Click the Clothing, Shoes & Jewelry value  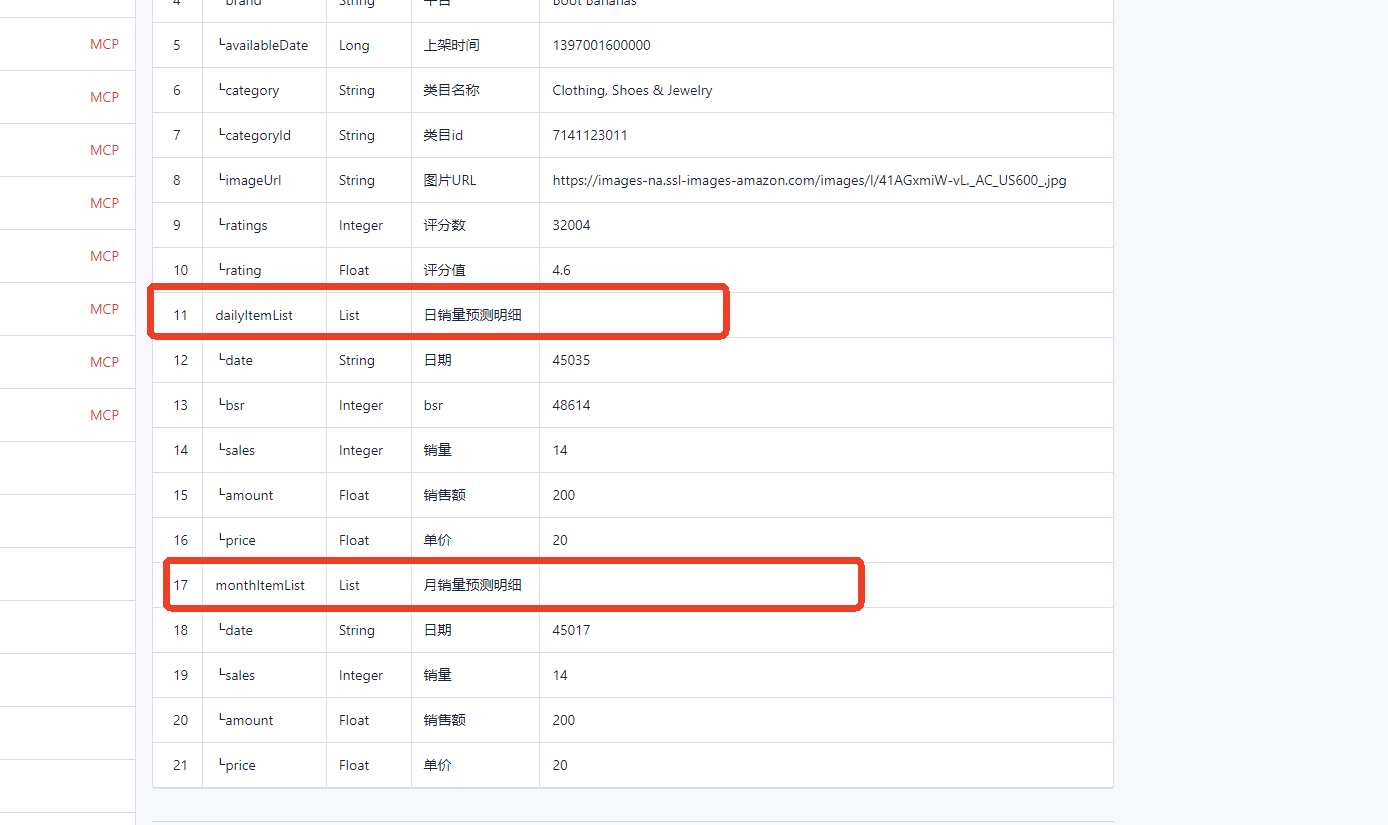coord(632,90)
